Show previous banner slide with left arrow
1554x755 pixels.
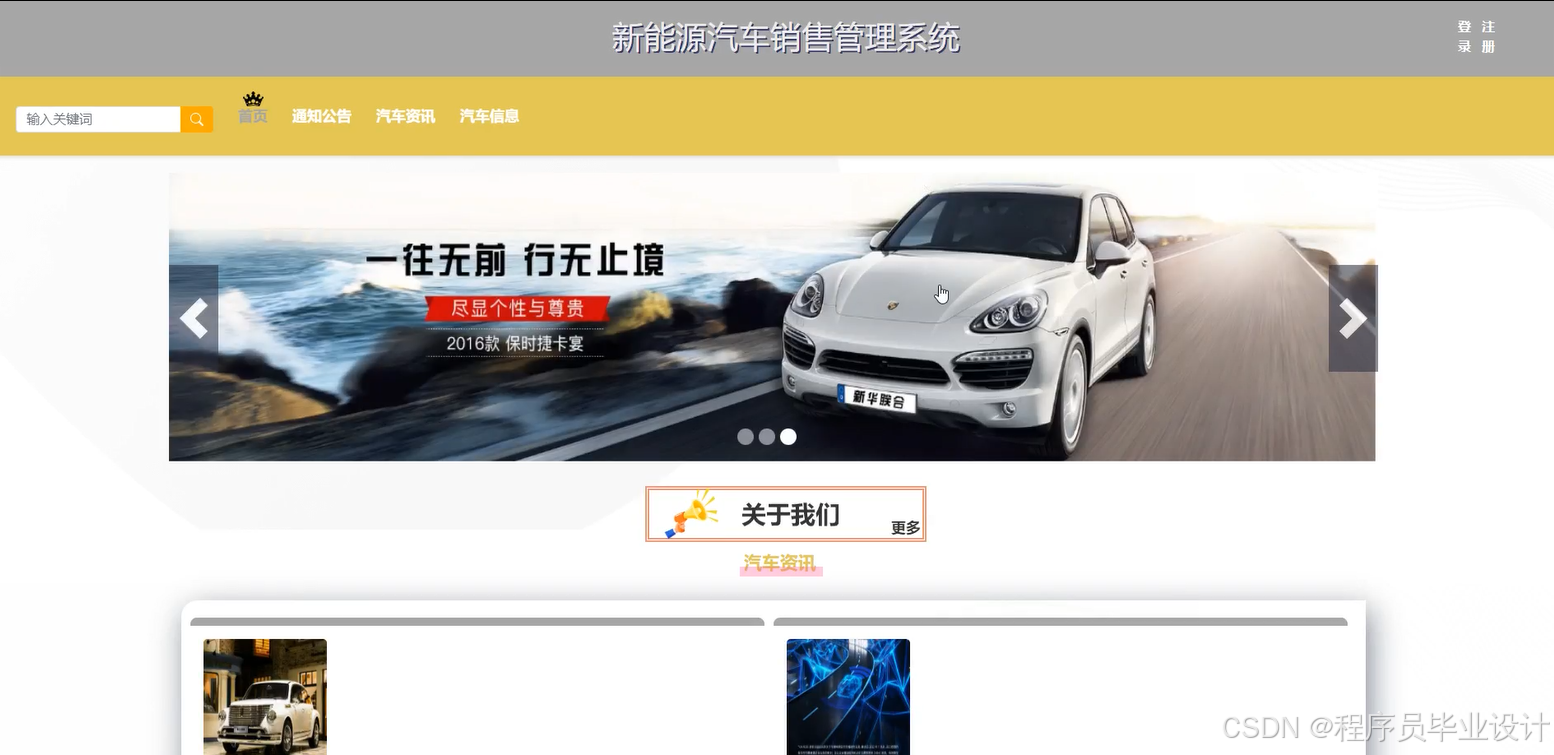194,318
